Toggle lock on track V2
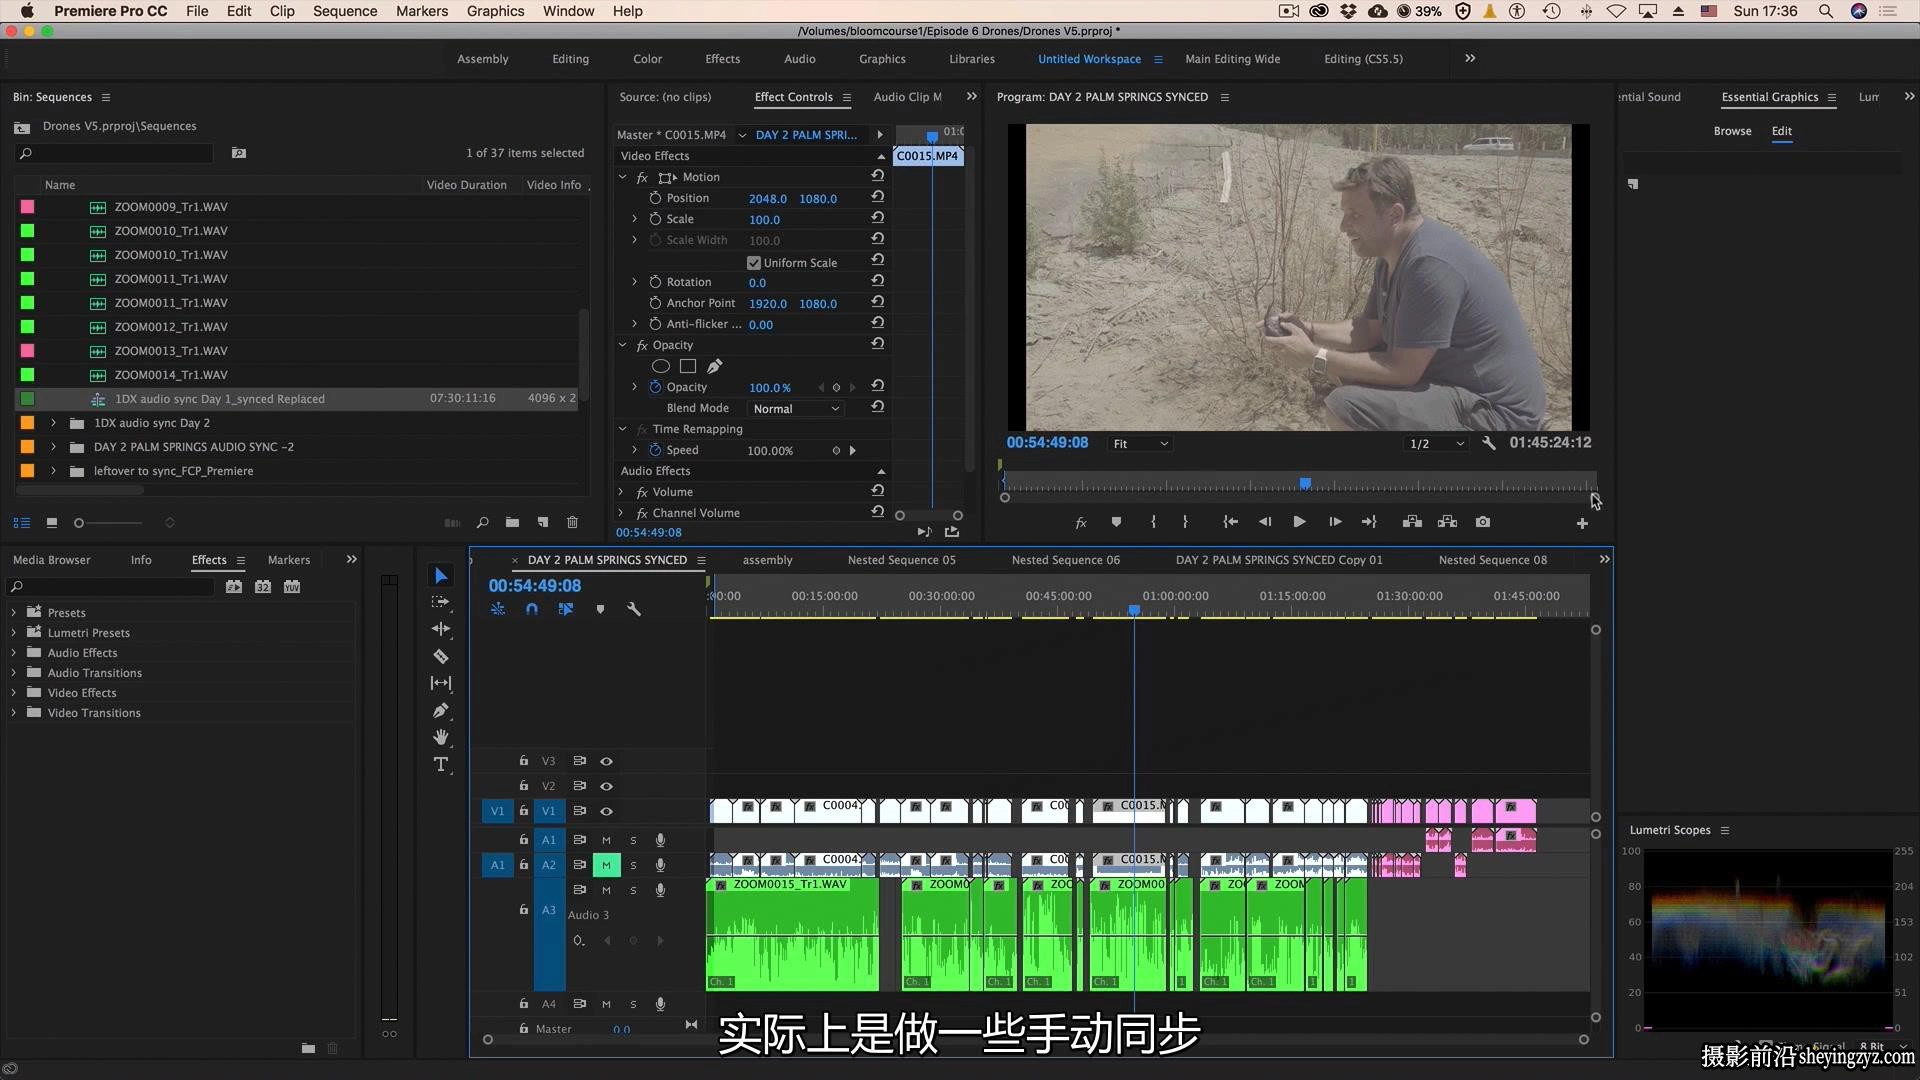Viewport: 1920px width, 1080px height. pos(523,786)
